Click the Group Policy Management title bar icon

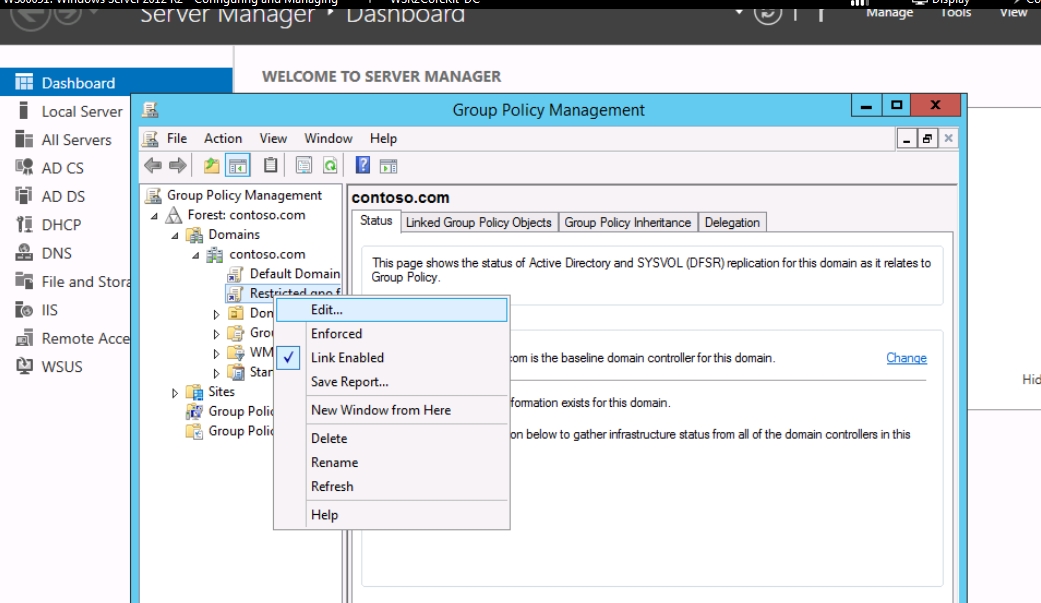point(150,110)
